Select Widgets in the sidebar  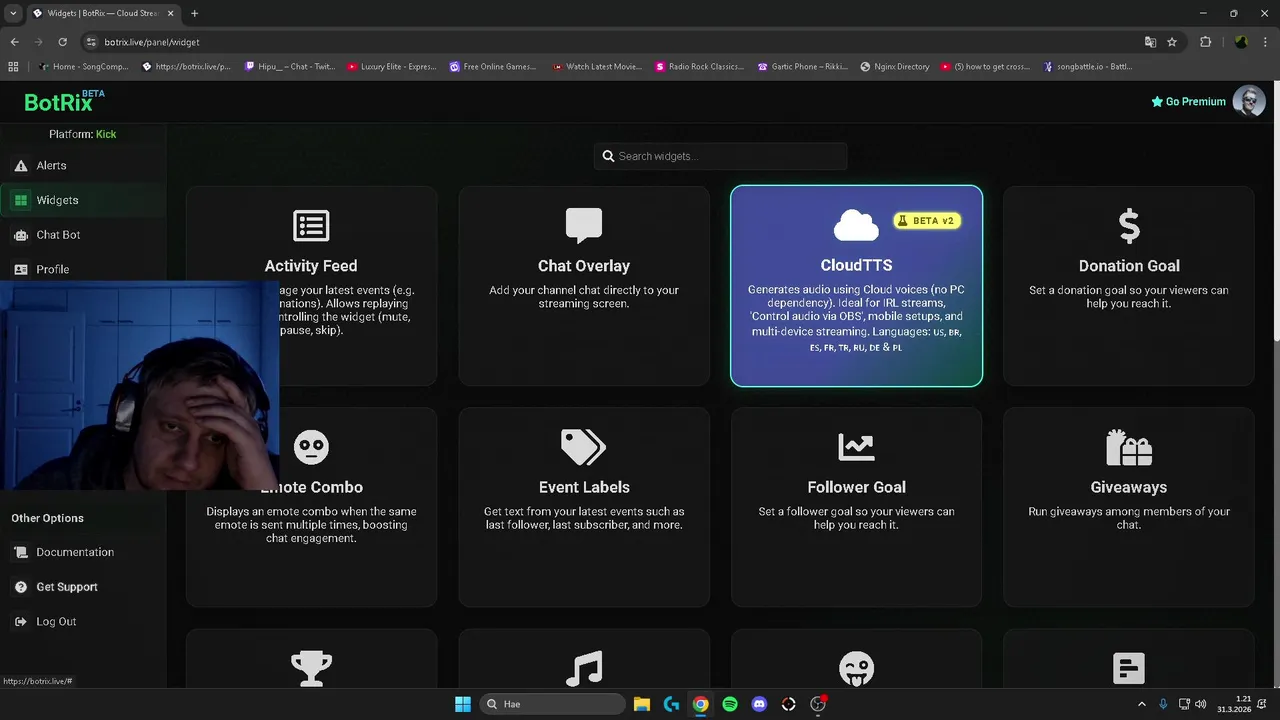[x=84, y=200]
